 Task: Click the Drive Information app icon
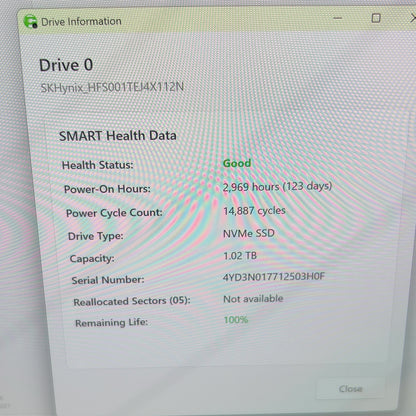tap(30, 22)
